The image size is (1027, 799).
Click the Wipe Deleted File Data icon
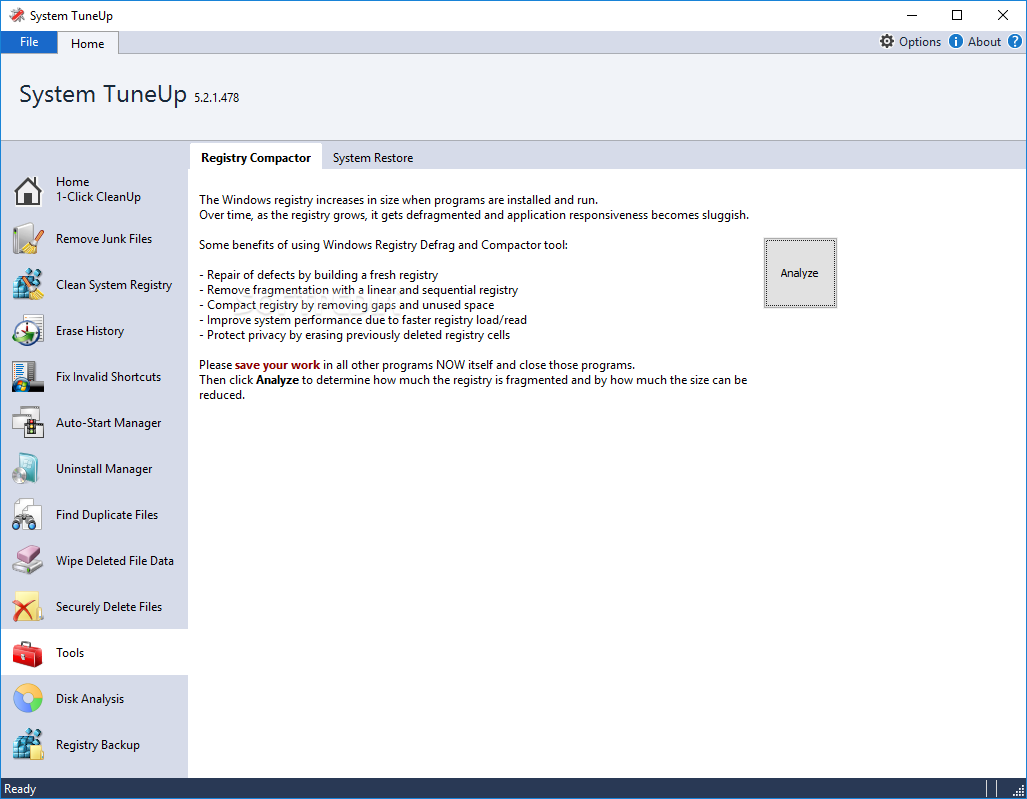[x=28, y=561]
